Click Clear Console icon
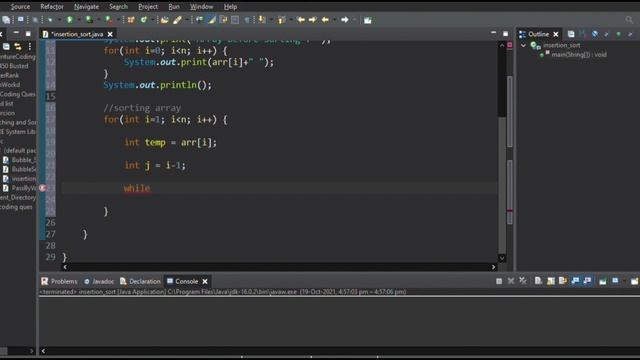640x360 pixels. tap(538, 281)
